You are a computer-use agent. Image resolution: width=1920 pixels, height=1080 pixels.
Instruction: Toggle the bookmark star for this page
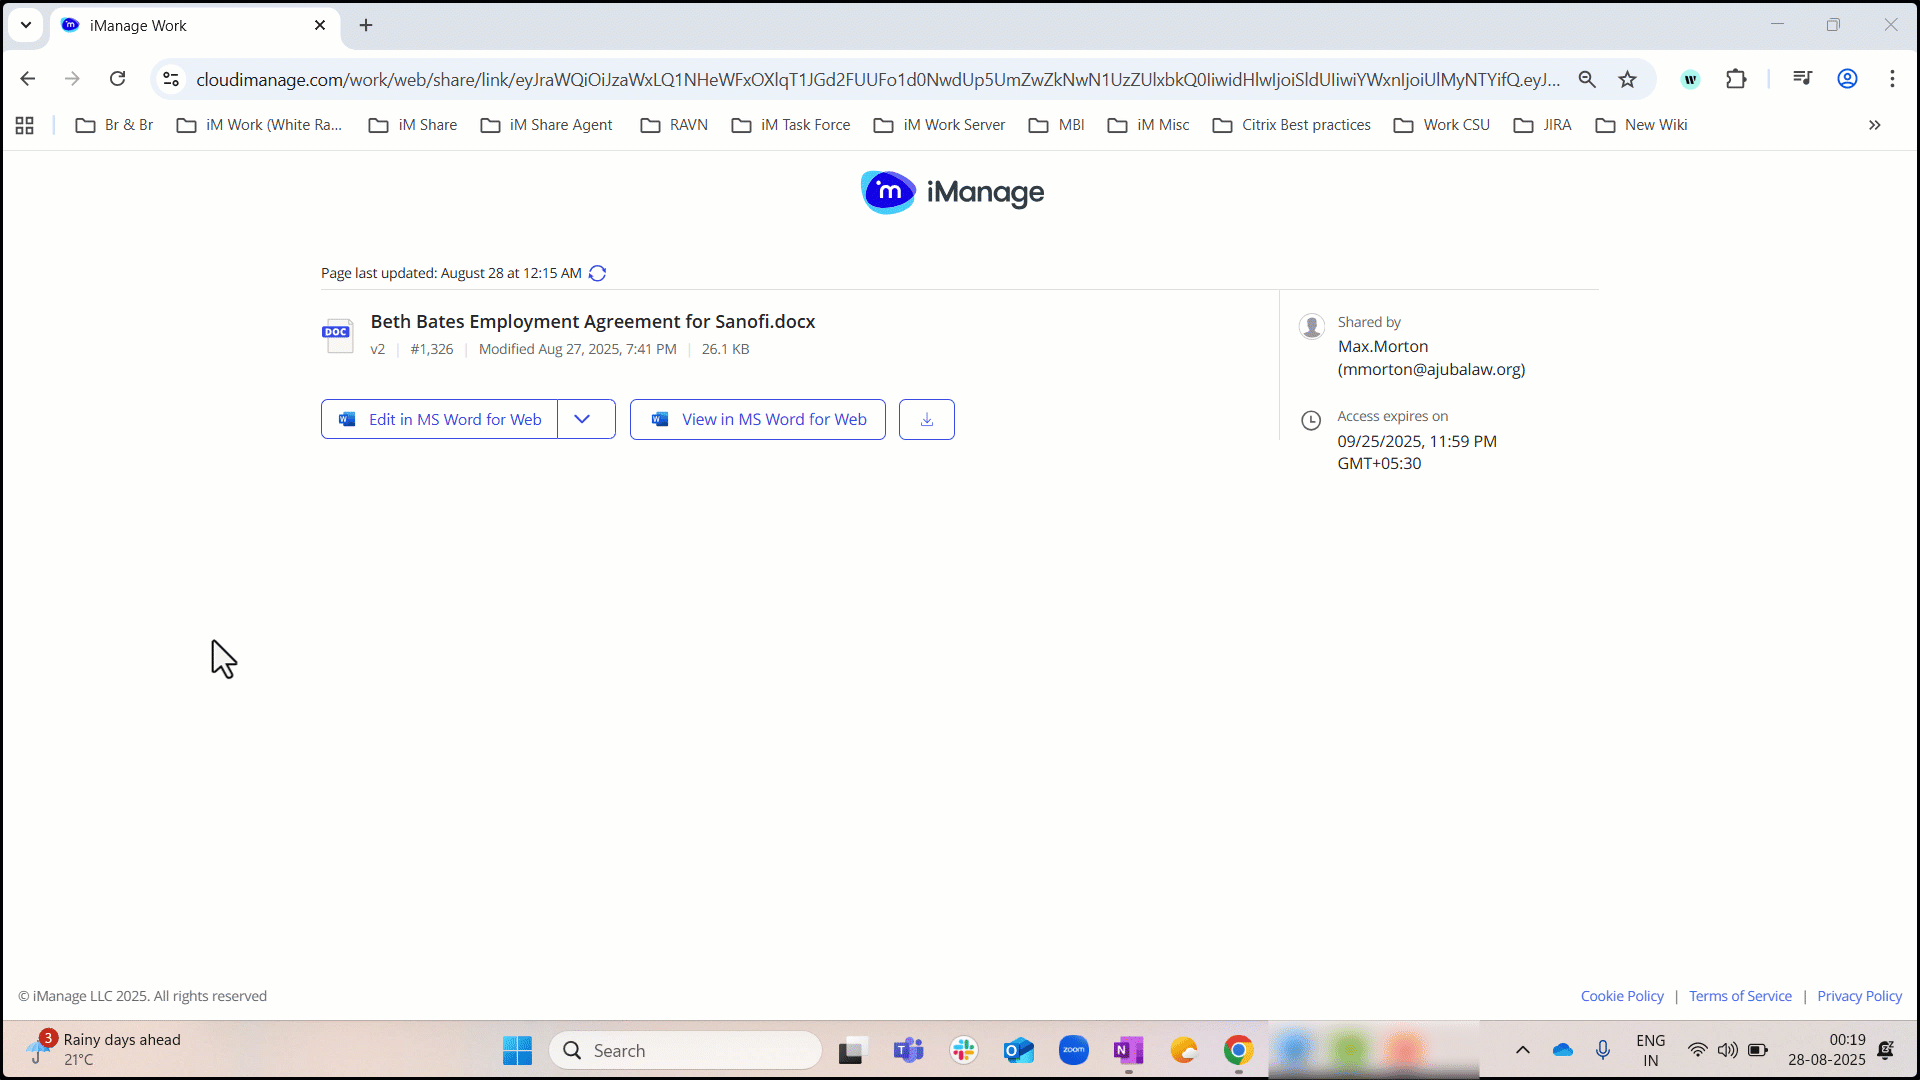tap(1627, 79)
